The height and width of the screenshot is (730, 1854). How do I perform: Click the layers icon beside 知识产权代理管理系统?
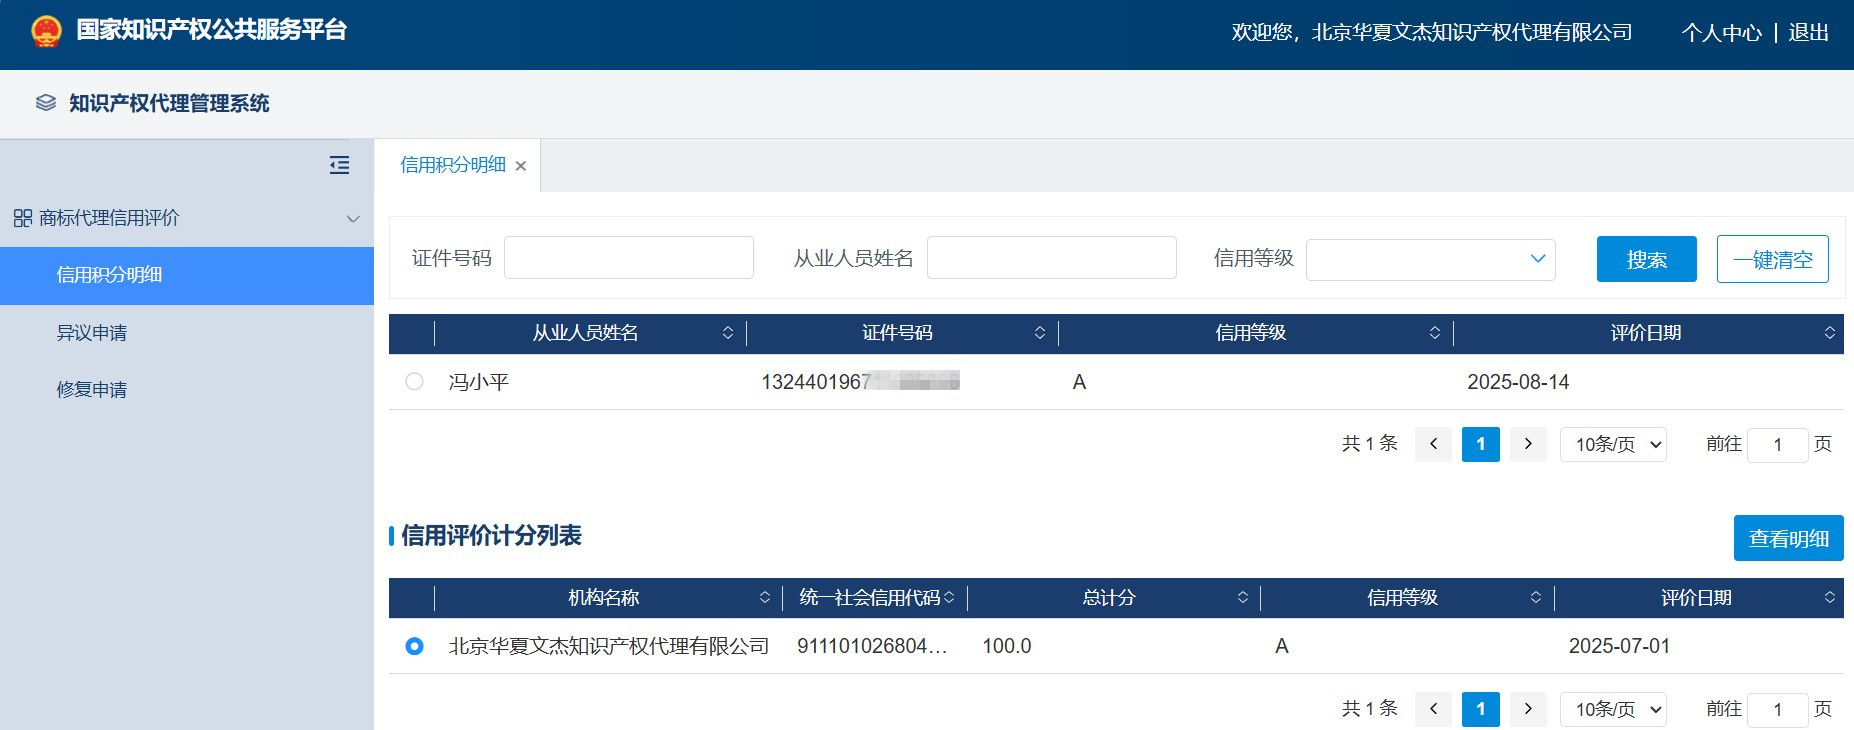click(45, 103)
